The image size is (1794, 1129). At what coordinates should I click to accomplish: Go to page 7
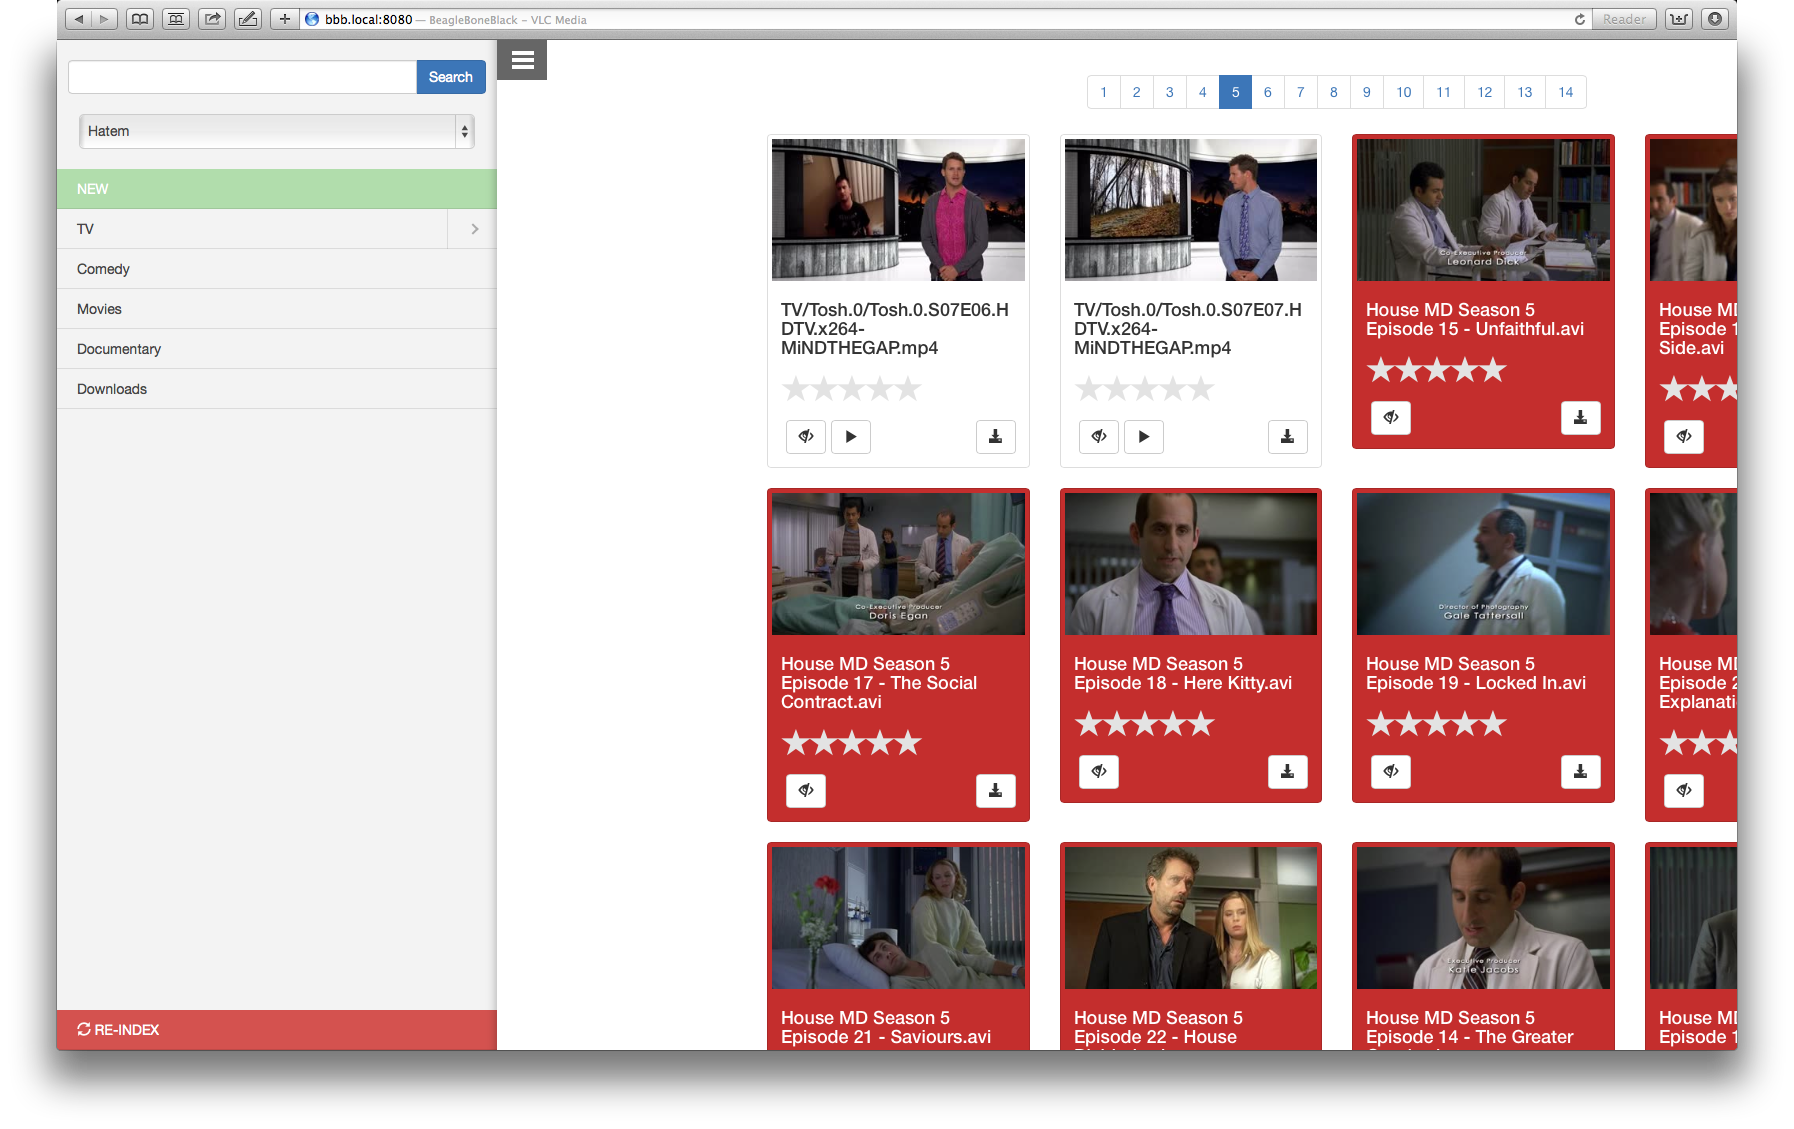pyautogui.click(x=1301, y=92)
